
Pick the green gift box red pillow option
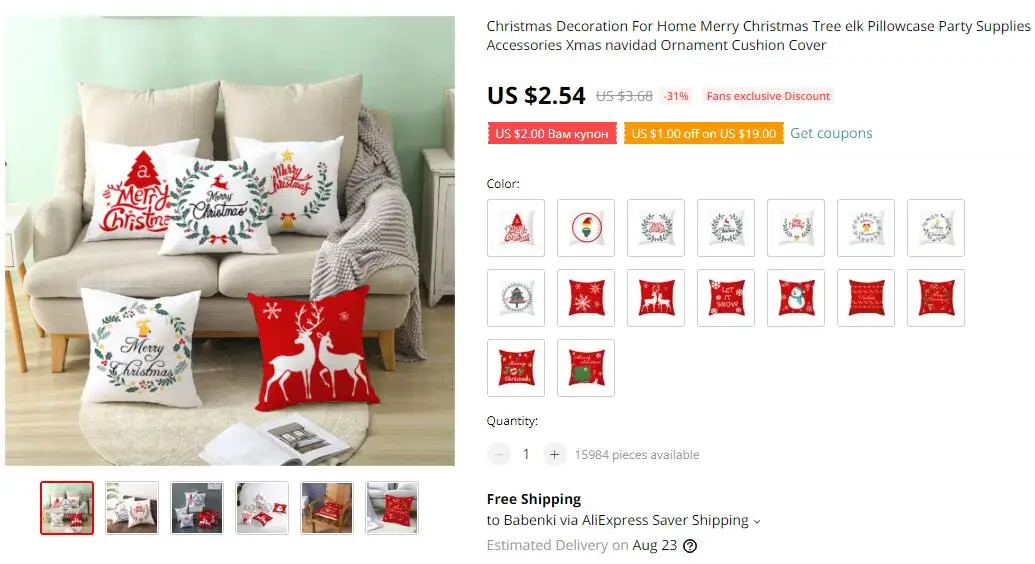point(586,368)
